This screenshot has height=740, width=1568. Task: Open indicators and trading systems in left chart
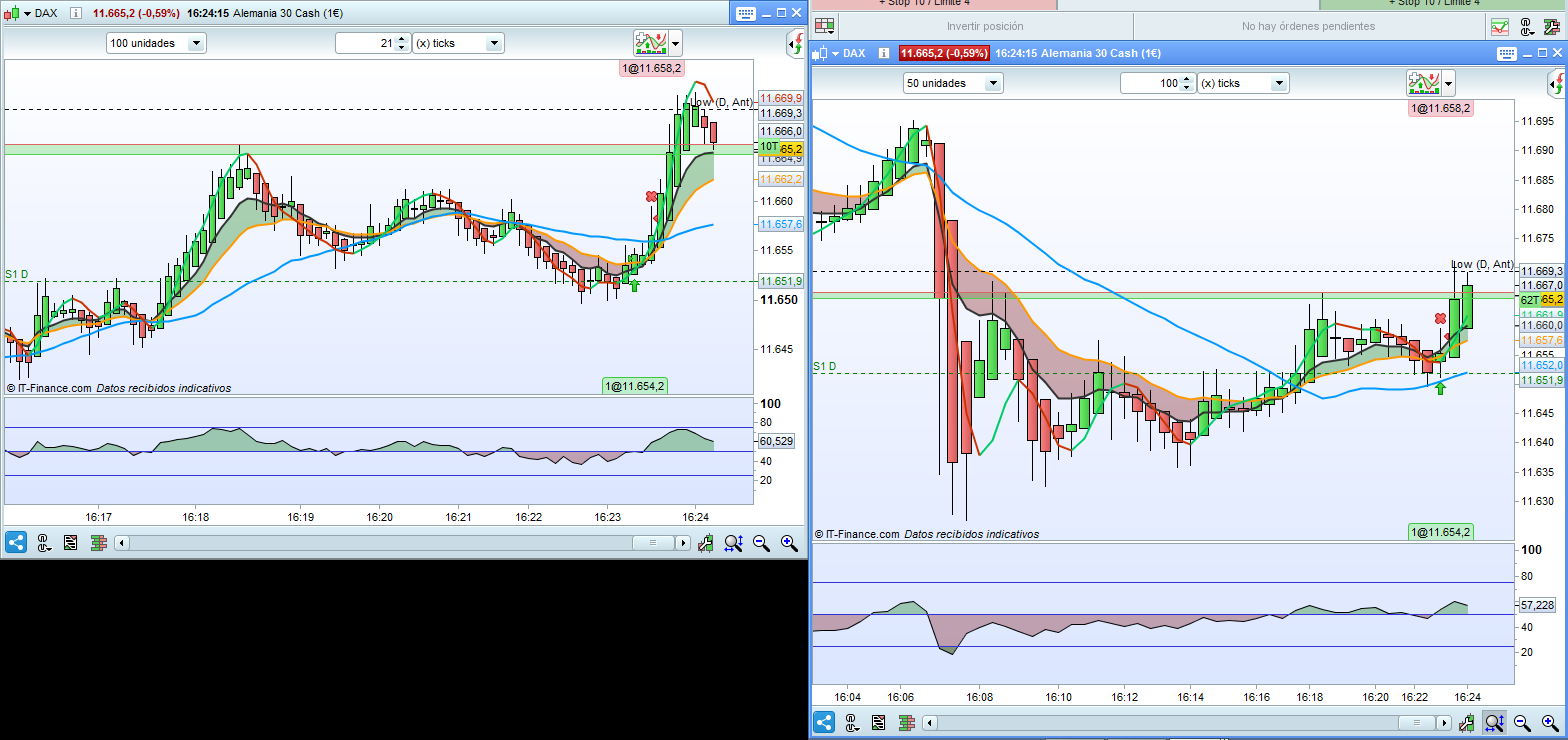tap(650, 42)
